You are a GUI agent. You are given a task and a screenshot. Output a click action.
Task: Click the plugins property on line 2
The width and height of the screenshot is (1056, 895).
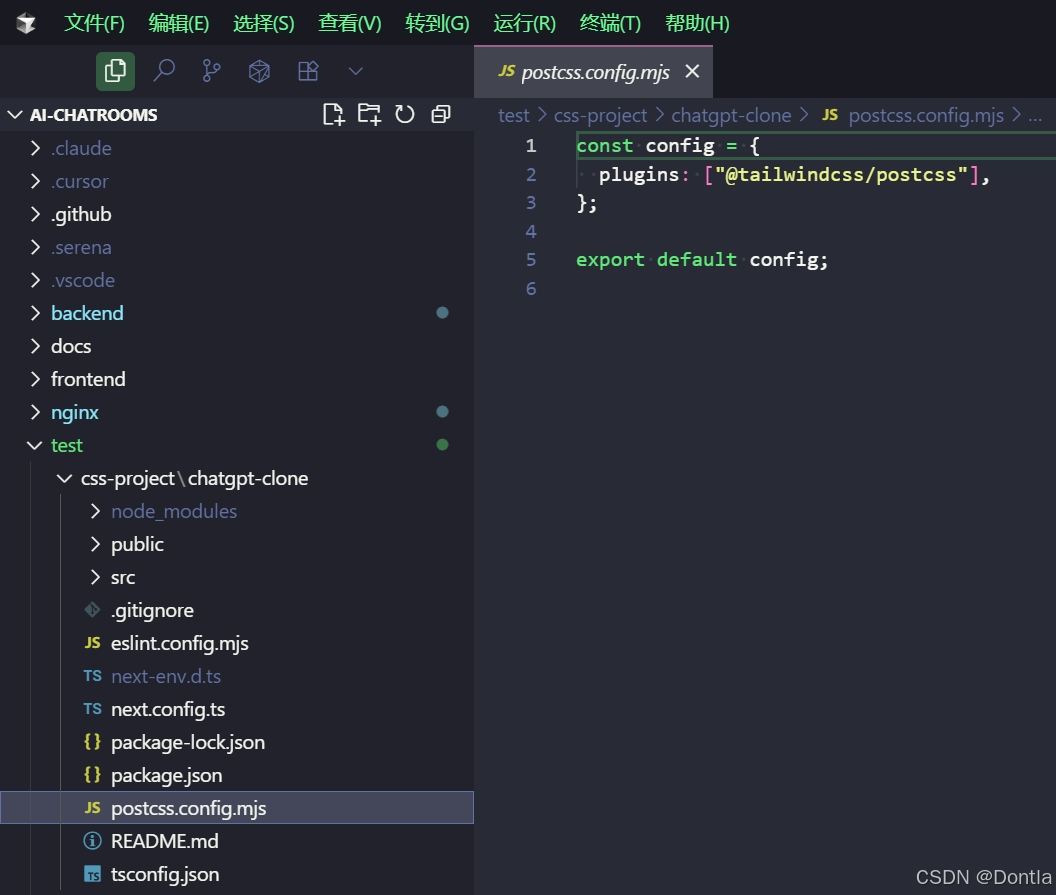(638, 174)
